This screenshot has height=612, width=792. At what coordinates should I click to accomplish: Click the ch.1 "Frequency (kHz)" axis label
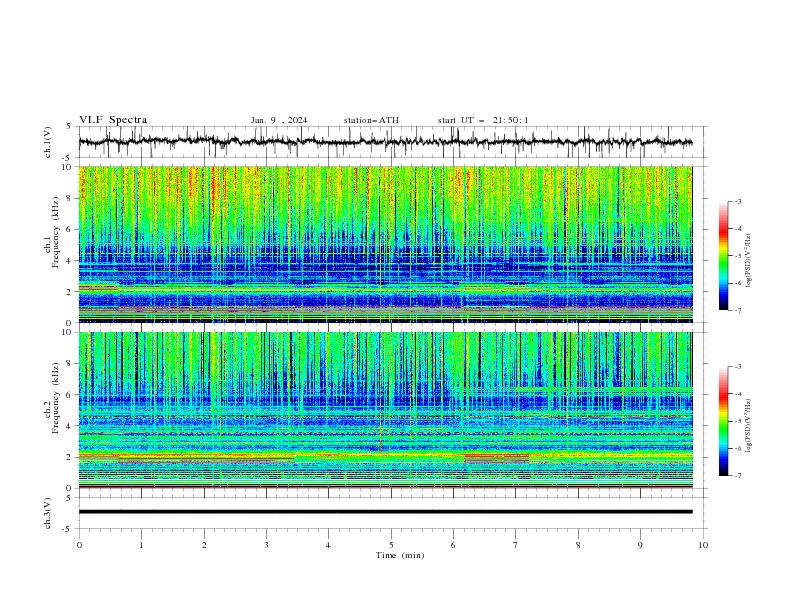pos(55,233)
